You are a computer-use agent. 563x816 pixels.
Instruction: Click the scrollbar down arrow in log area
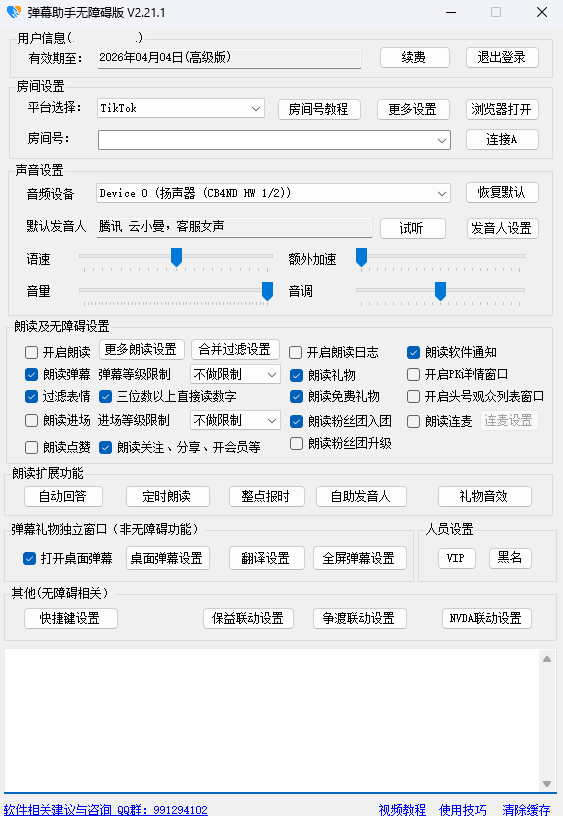tap(546, 783)
